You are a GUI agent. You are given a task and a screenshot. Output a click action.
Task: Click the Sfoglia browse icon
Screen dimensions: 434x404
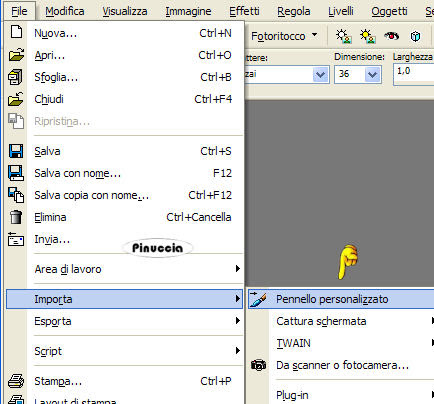point(15,77)
